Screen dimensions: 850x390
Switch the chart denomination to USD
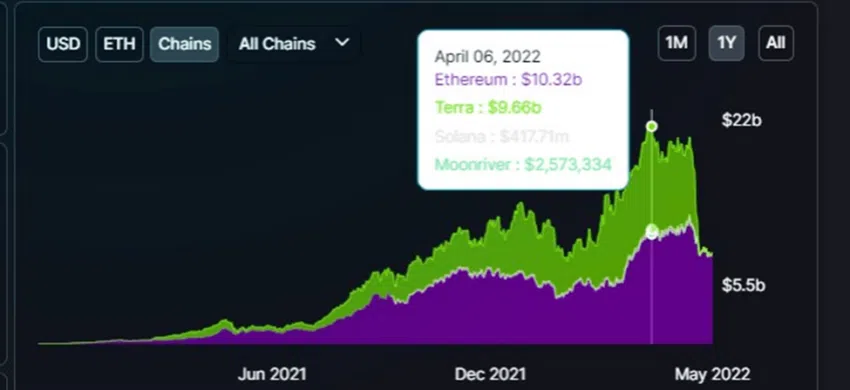click(63, 44)
